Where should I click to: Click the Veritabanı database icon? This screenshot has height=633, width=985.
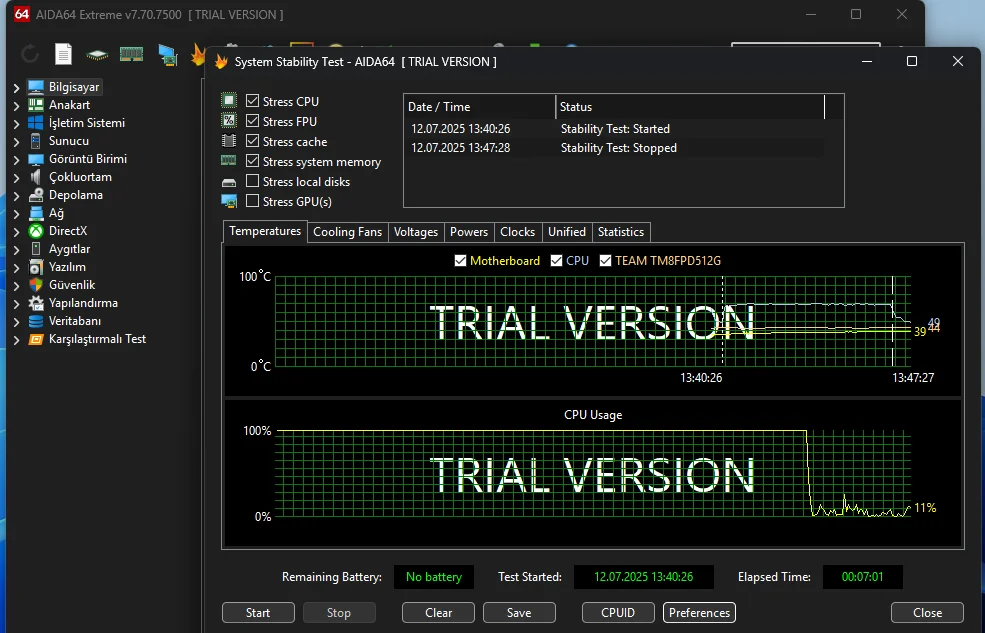(36, 321)
